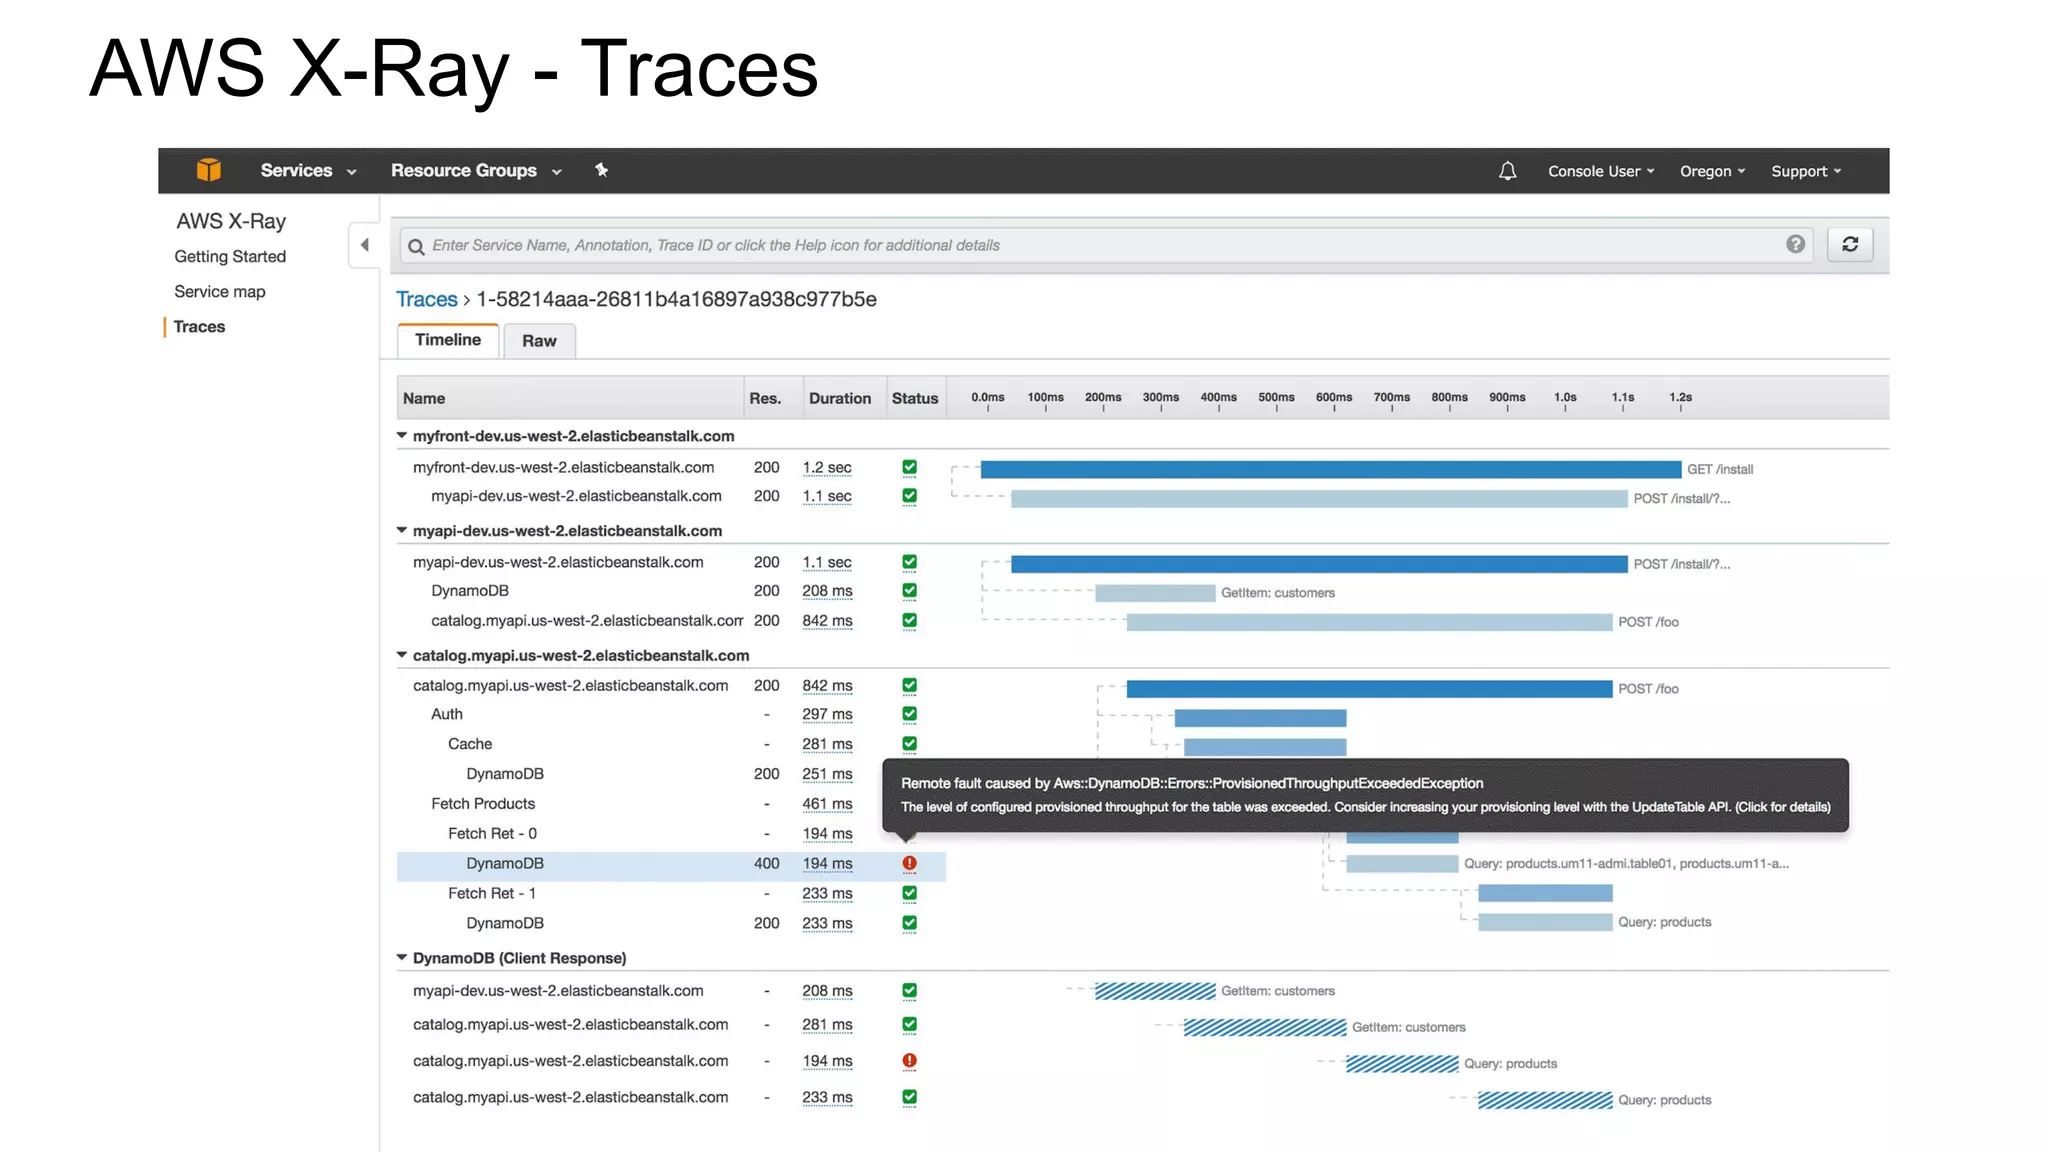The width and height of the screenshot is (2048, 1152).
Task: Click the Duration column header
Action: (x=840, y=398)
